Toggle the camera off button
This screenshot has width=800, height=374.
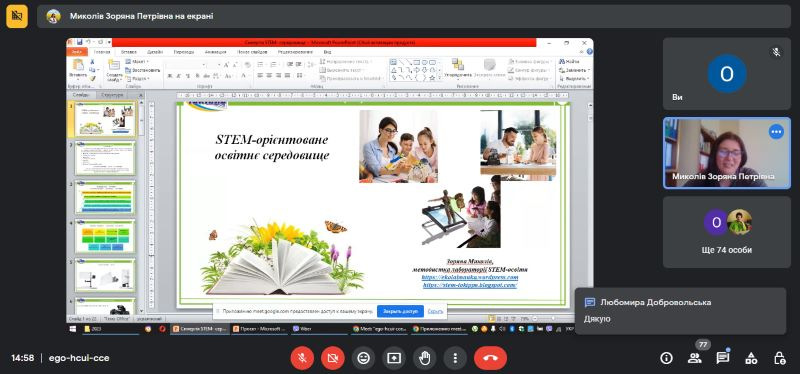333,358
